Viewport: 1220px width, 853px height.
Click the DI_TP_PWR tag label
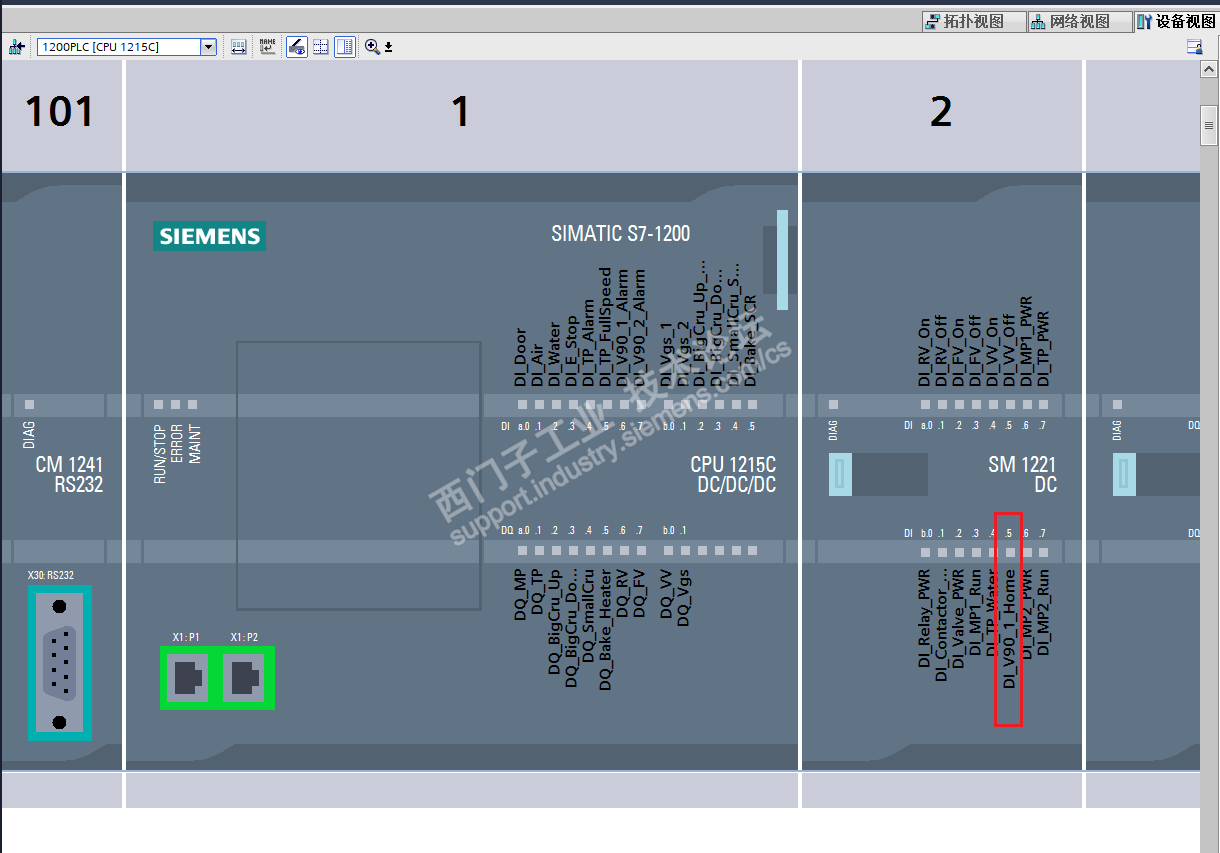[x=1043, y=347]
